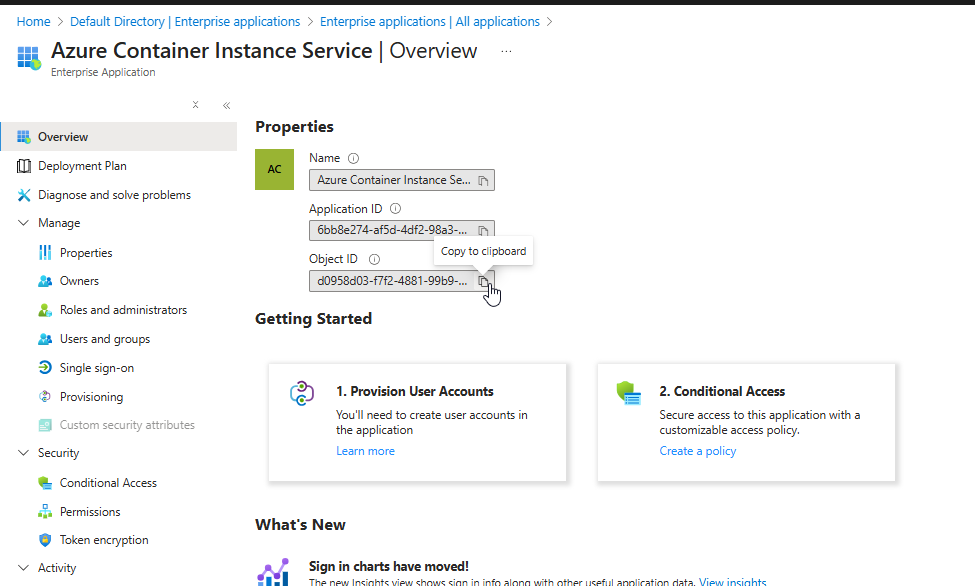Click the Name text field

402,180
